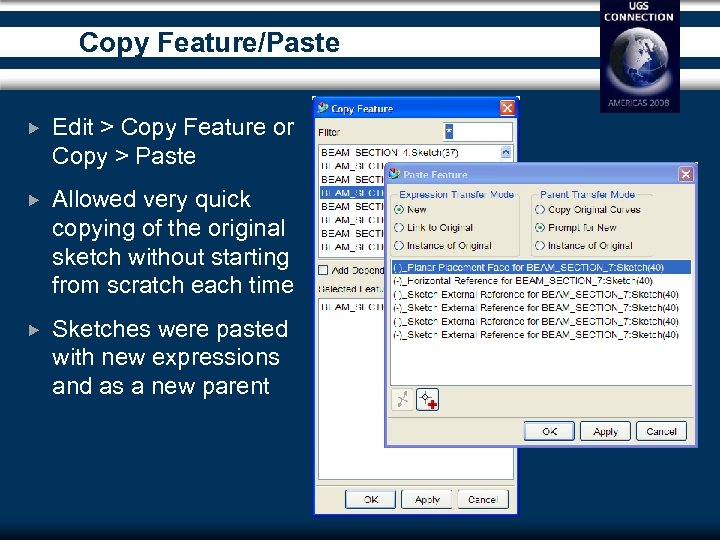Click the greyed vector tool icon in Paste Feature
The height and width of the screenshot is (540, 720).
pos(403,399)
